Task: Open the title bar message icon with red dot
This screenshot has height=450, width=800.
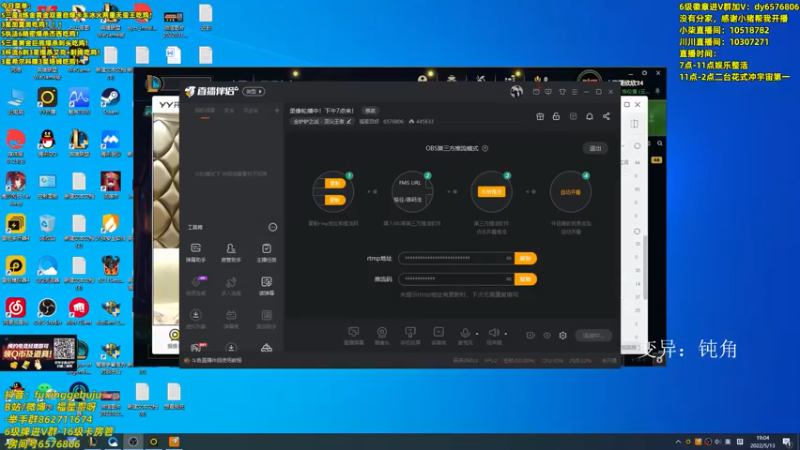Action: 536,92
